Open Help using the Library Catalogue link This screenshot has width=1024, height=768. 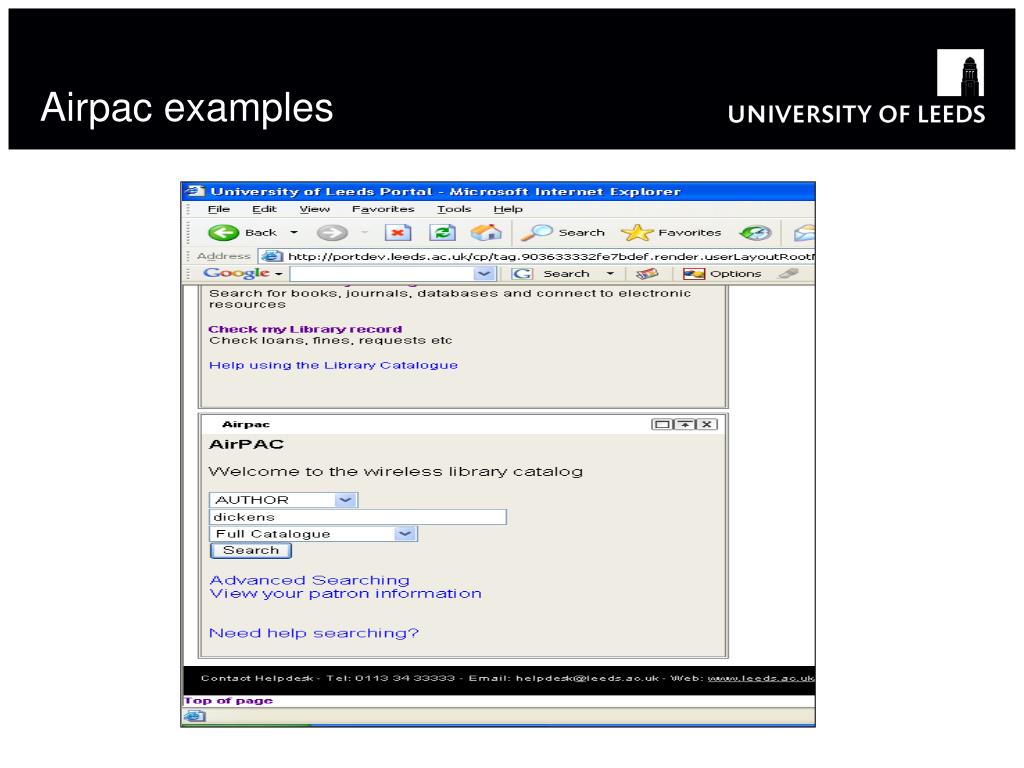(x=333, y=365)
